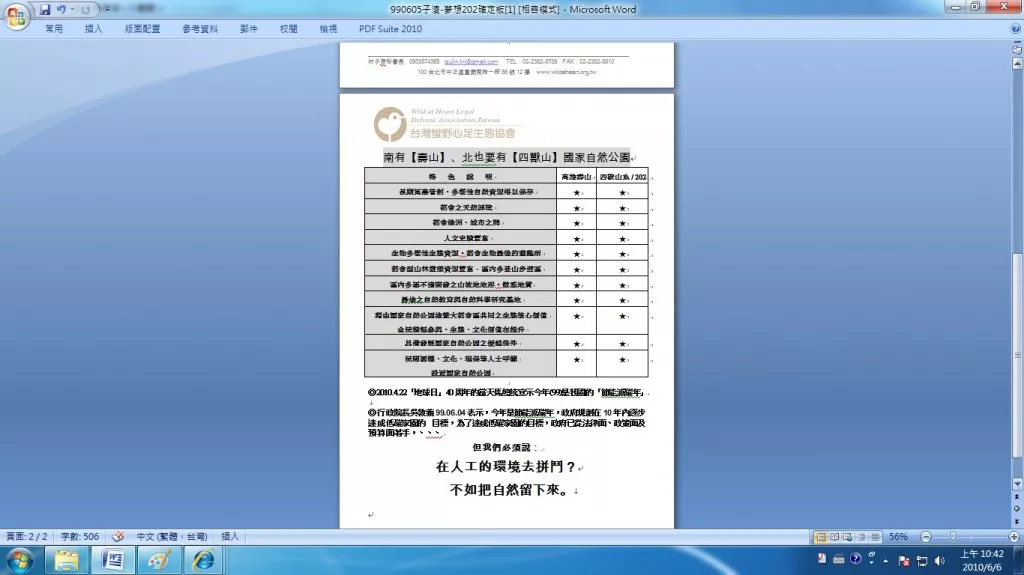Redo the last action
Viewport: 1024px width, 575px height.
pyautogui.click(x=86, y=10)
